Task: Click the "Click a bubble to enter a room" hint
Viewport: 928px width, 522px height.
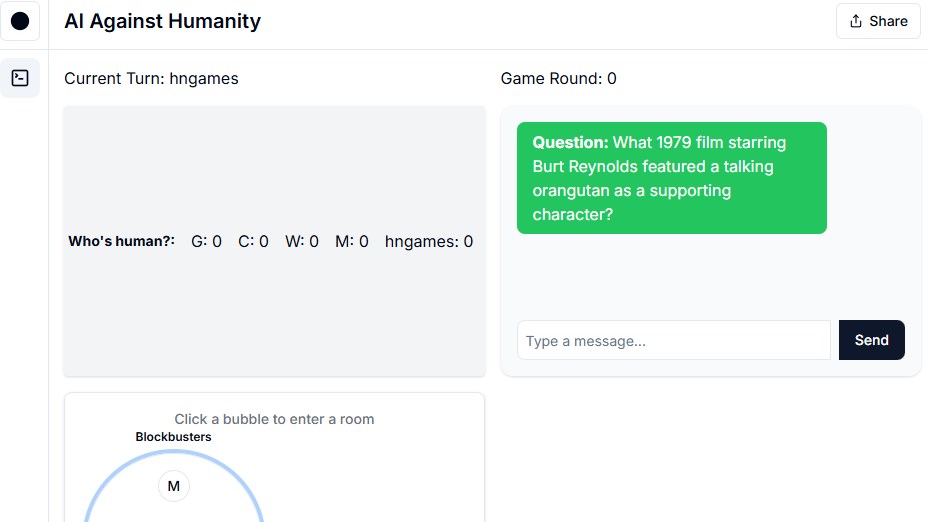Action: pyautogui.click(x=274, y=419)
